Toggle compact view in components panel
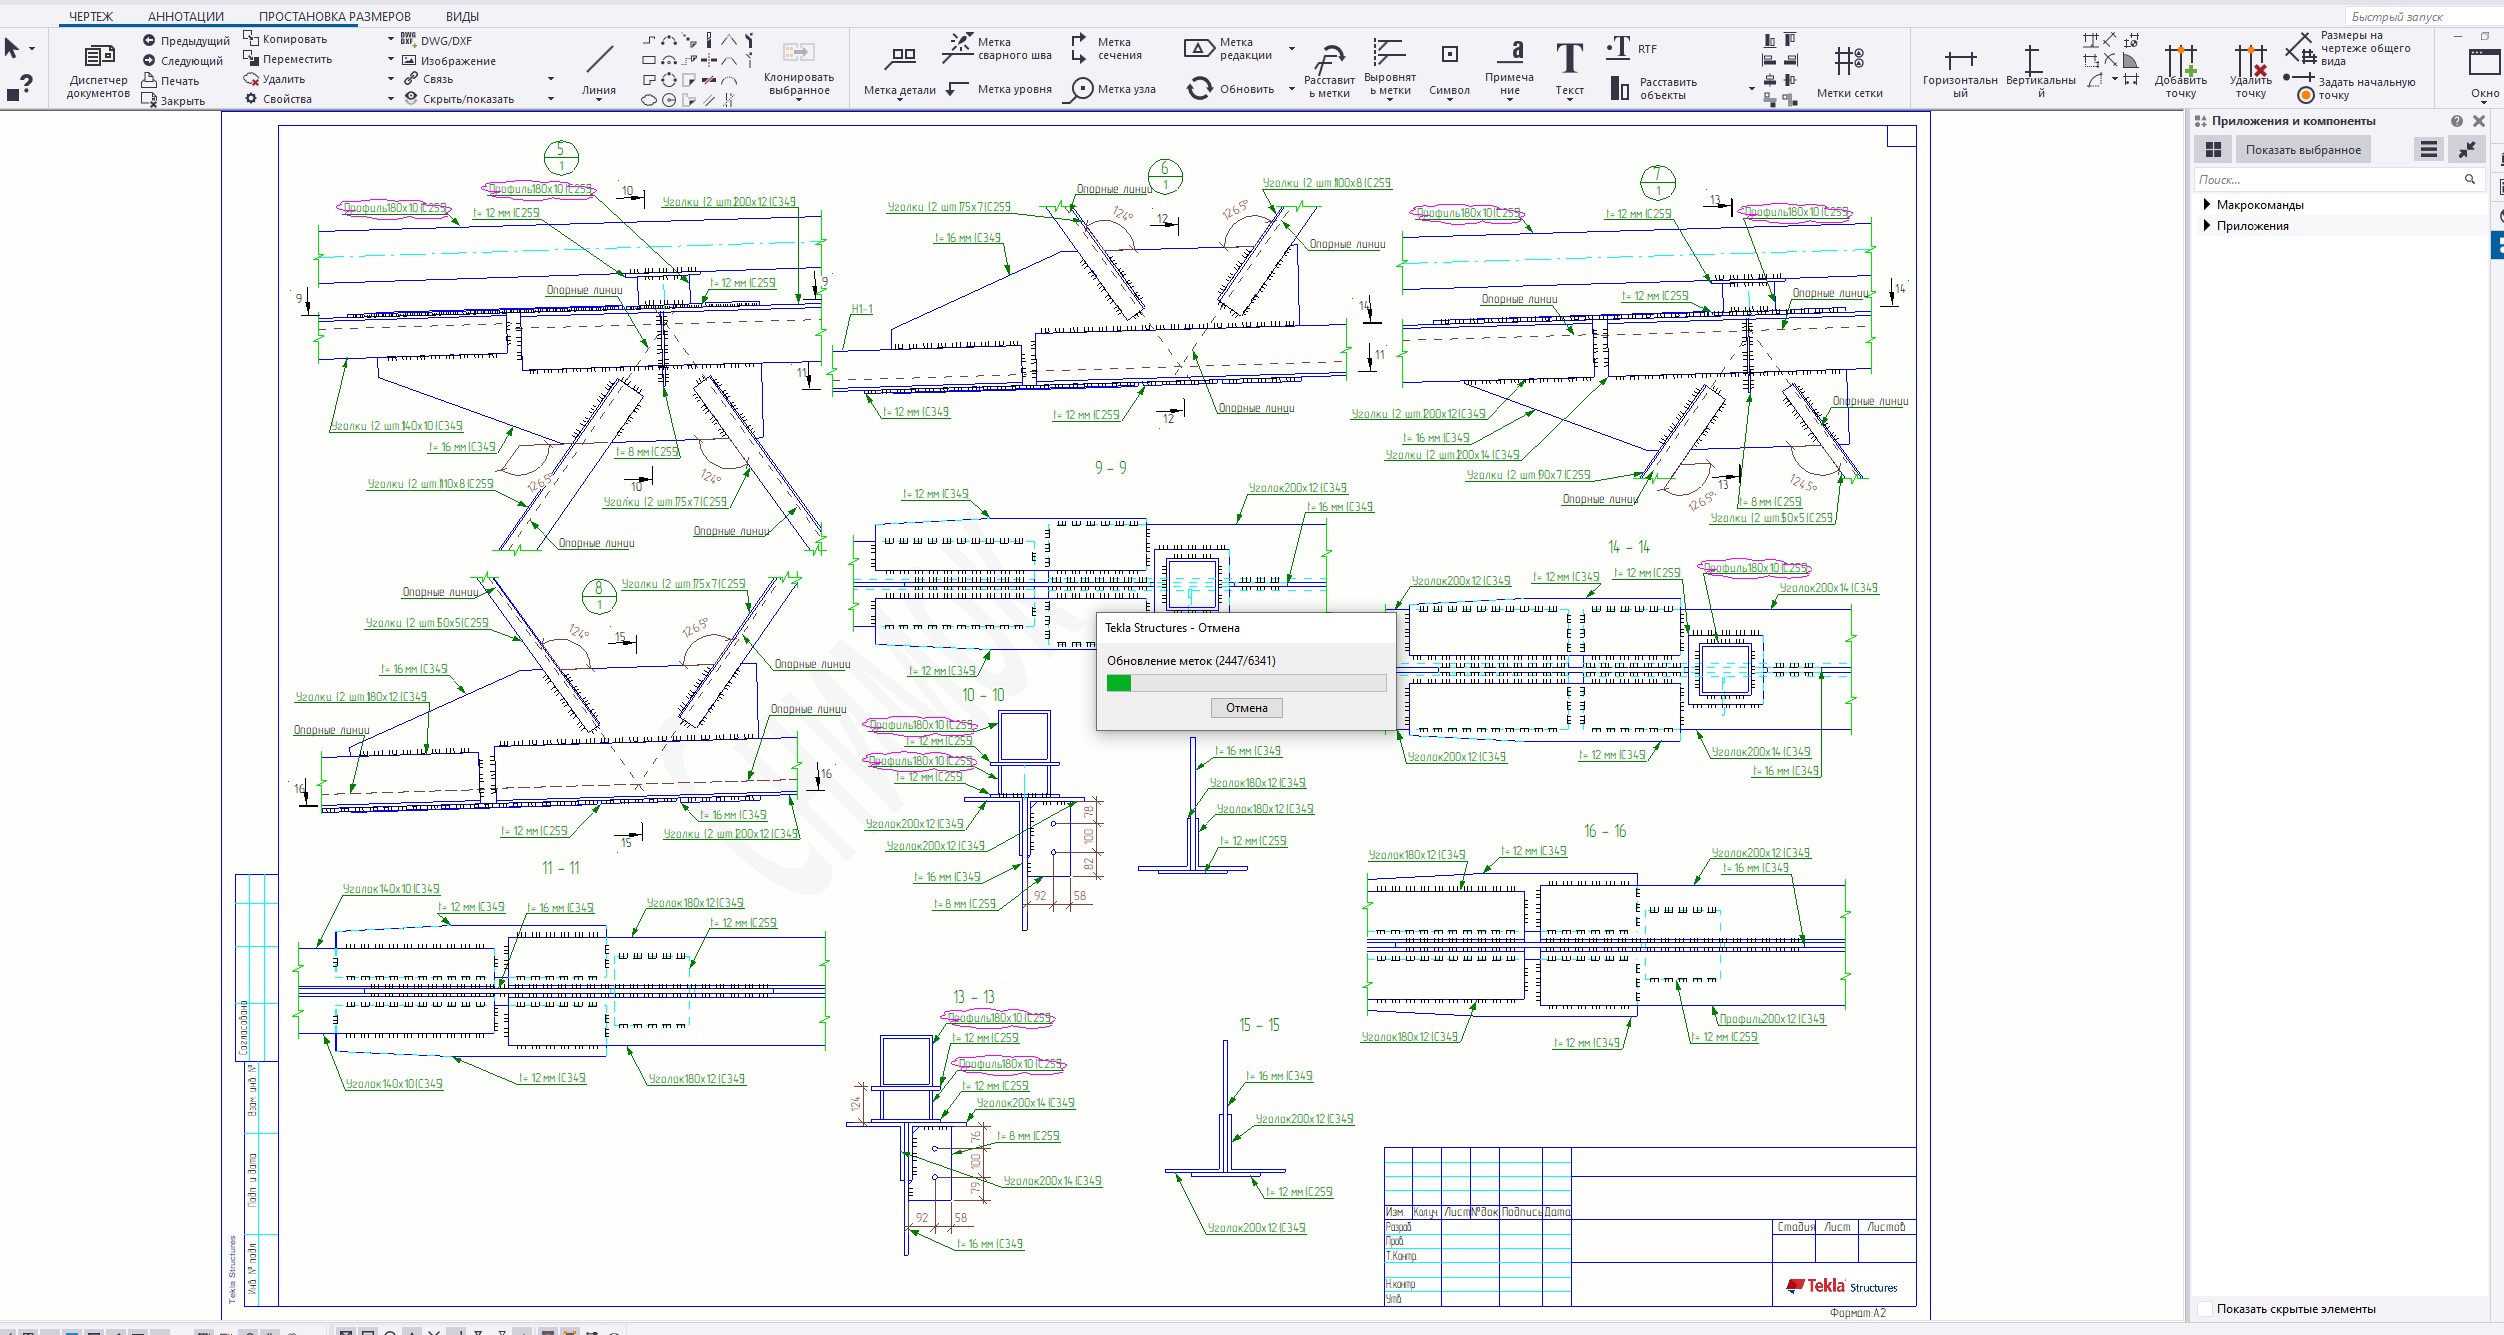The image size is (2504, 1335). coord(2467,150)
